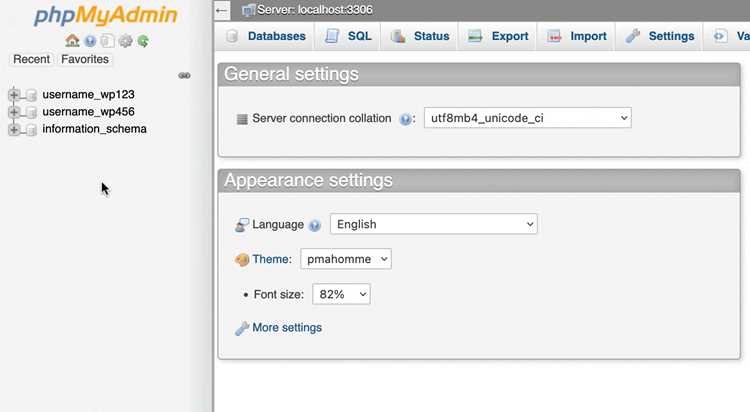Switch to Databases tab

tap(265, 36)
